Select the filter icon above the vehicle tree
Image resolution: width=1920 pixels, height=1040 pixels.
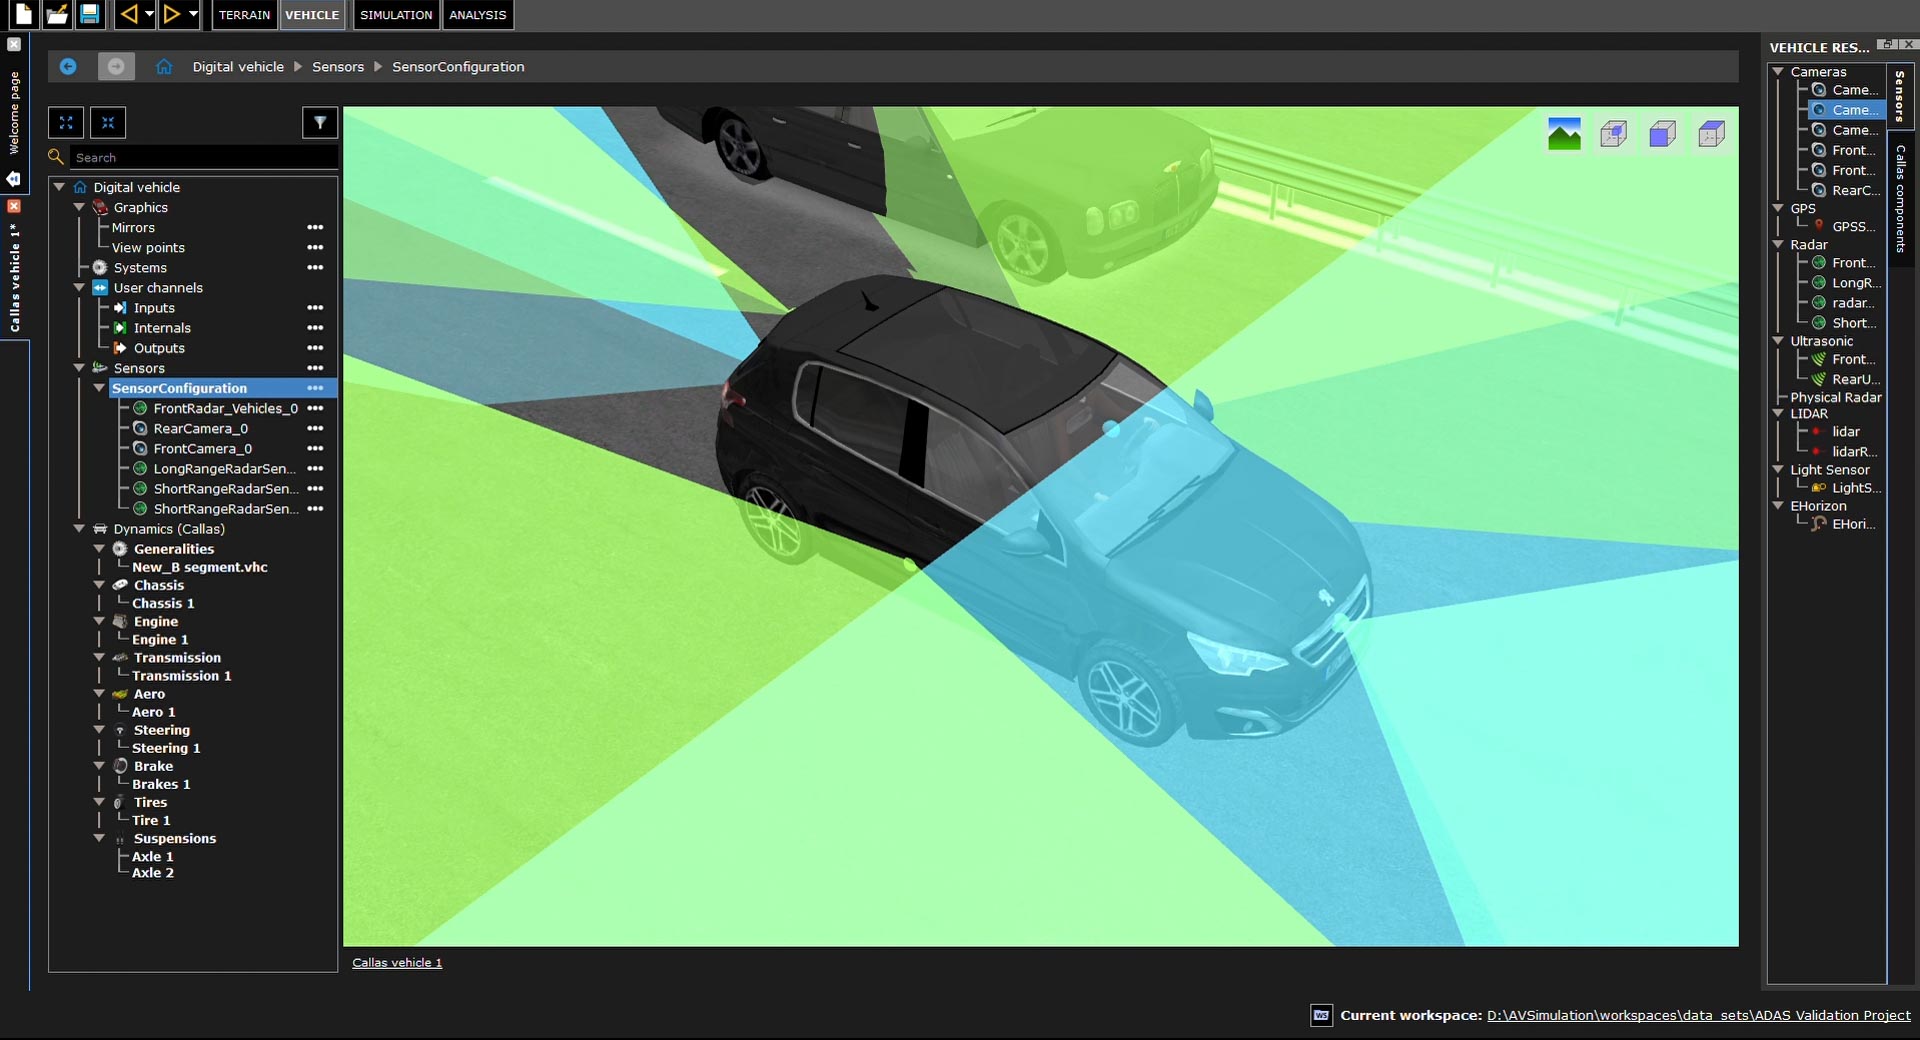[x=320, y=122]
